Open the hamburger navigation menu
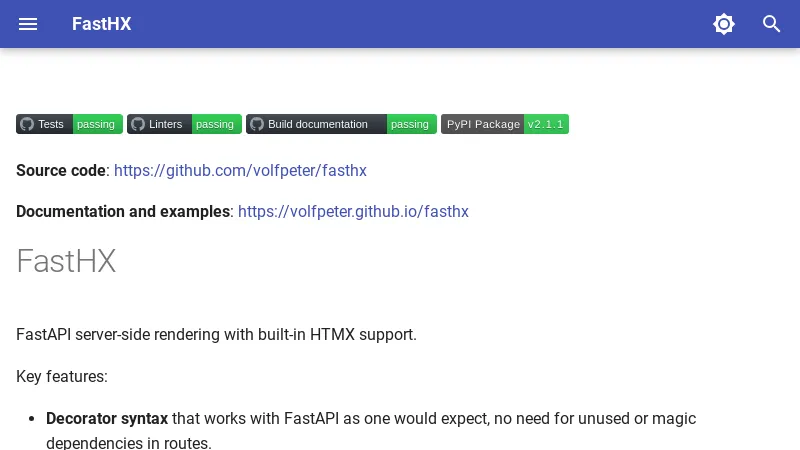Viewport: 800px width, 450px height. click(x=28, y=24)
